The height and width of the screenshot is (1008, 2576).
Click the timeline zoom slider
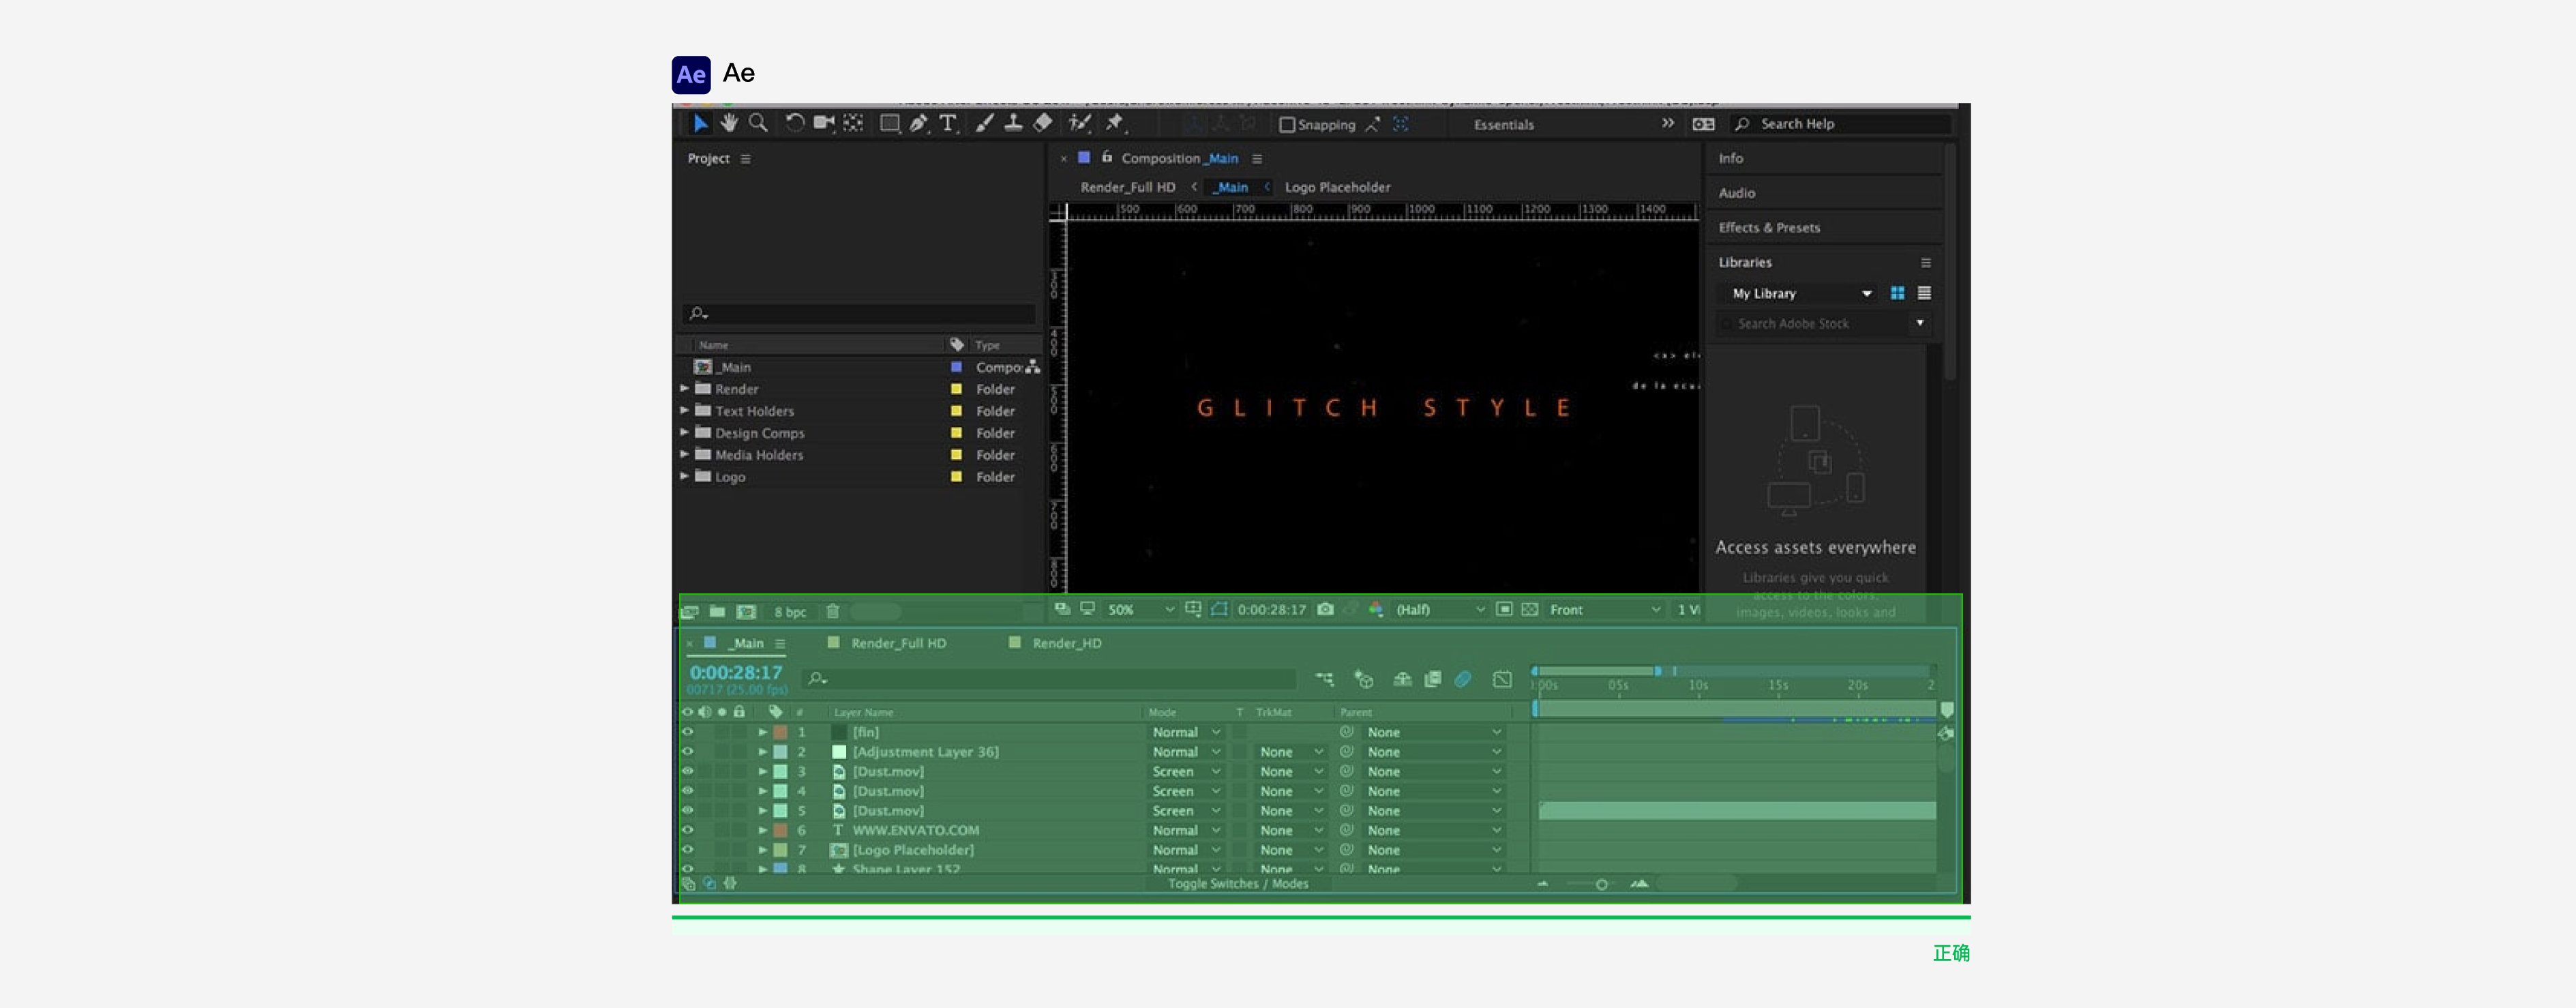pos(1601,884)
